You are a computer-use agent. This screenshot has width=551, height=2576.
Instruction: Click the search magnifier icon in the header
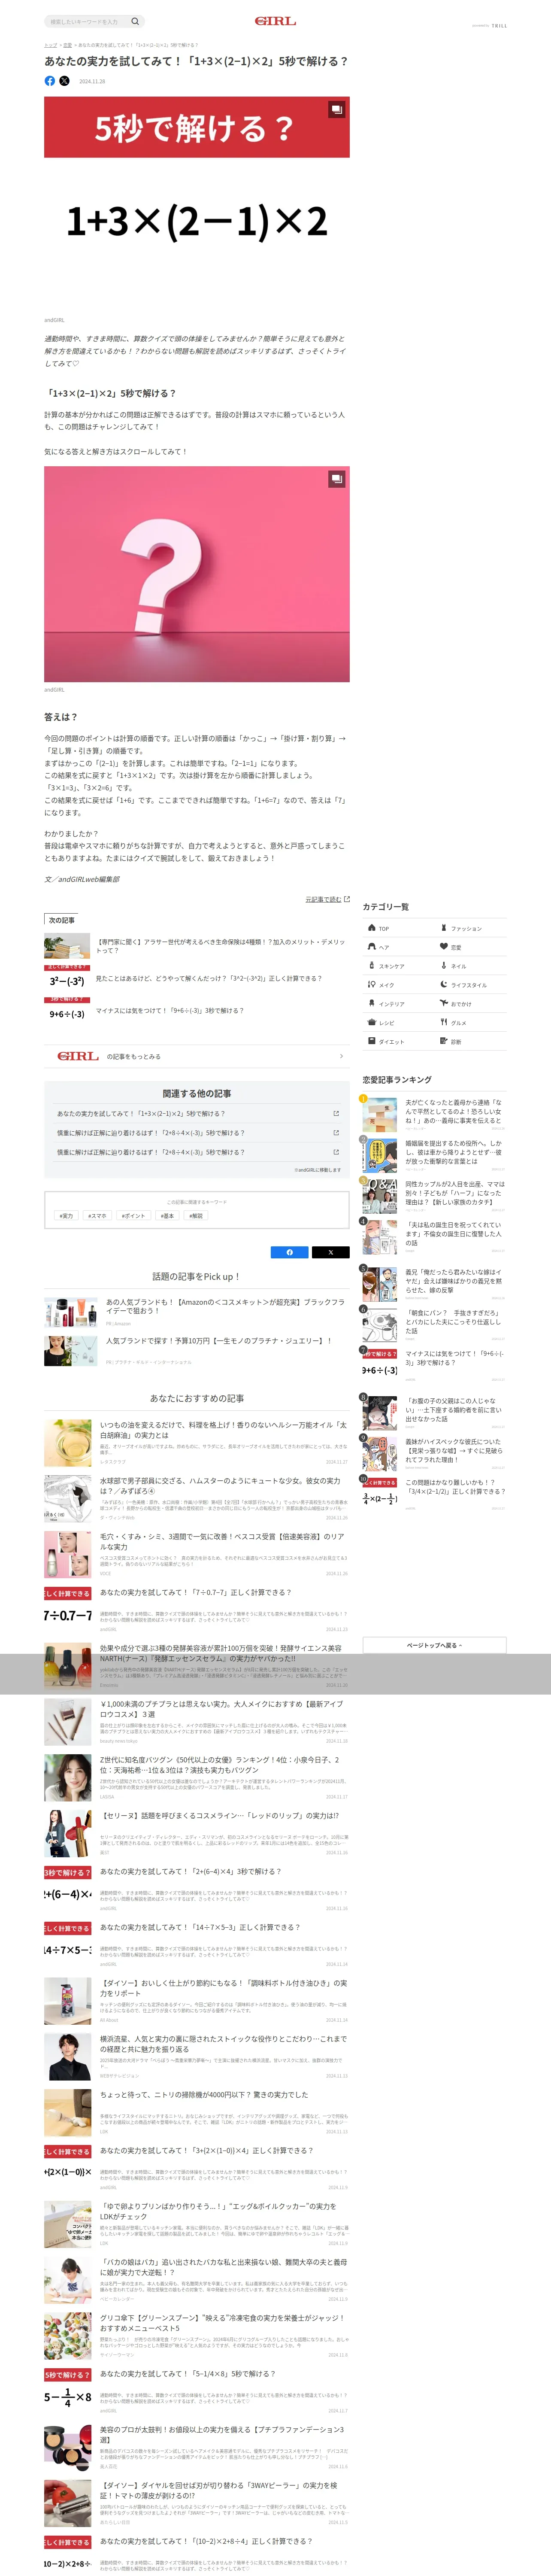pos(135,21)
